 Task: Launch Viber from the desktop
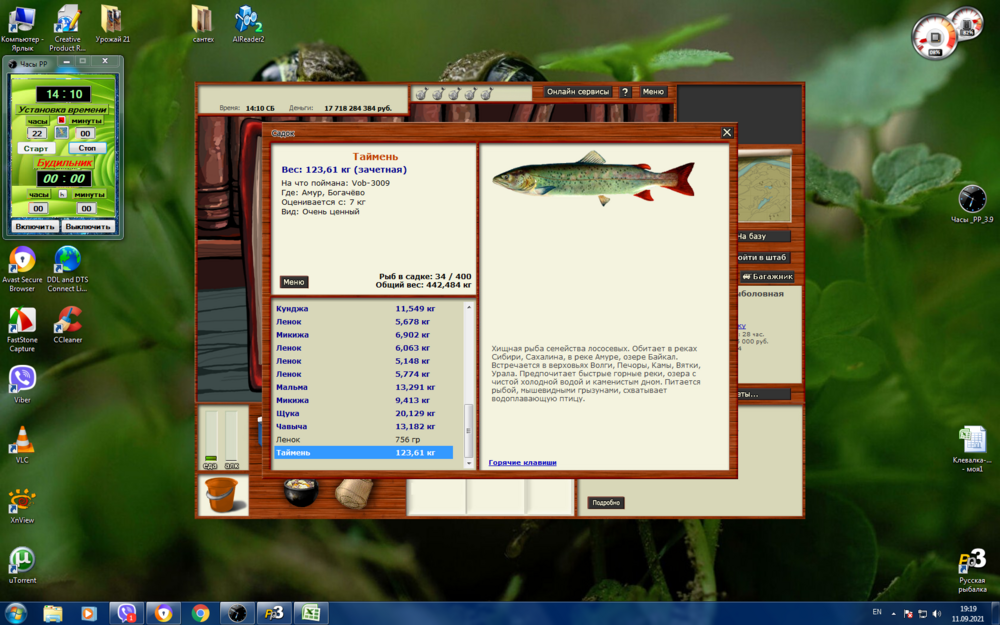(x=22, y=380)
